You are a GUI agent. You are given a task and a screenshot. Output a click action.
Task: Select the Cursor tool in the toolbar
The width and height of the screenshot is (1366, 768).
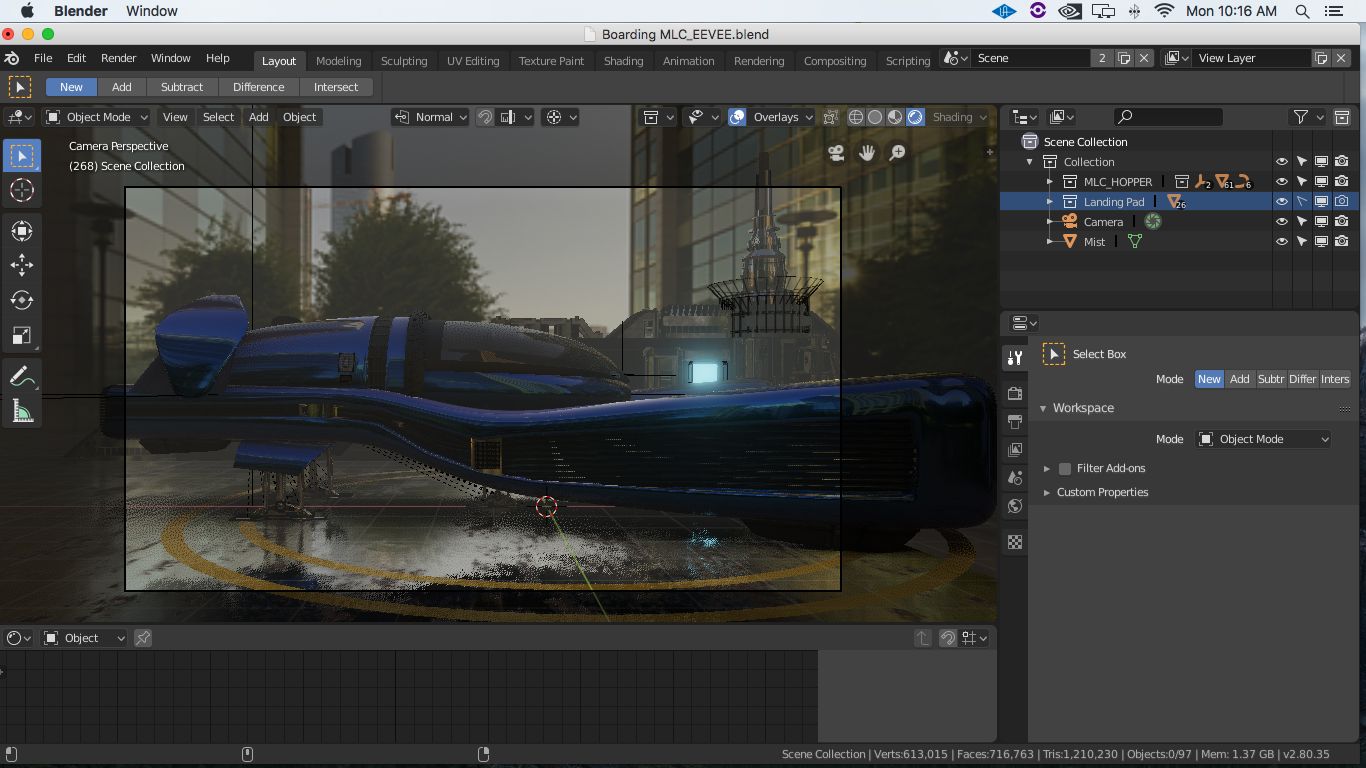coord(21,190)
